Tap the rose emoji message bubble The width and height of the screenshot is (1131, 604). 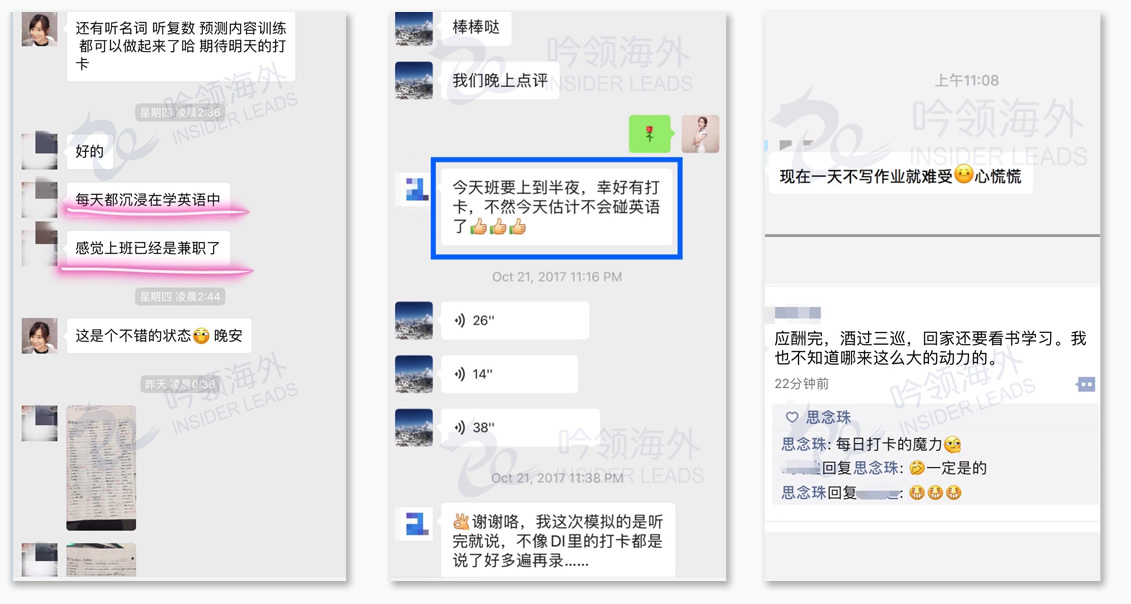tap(649, 134)
